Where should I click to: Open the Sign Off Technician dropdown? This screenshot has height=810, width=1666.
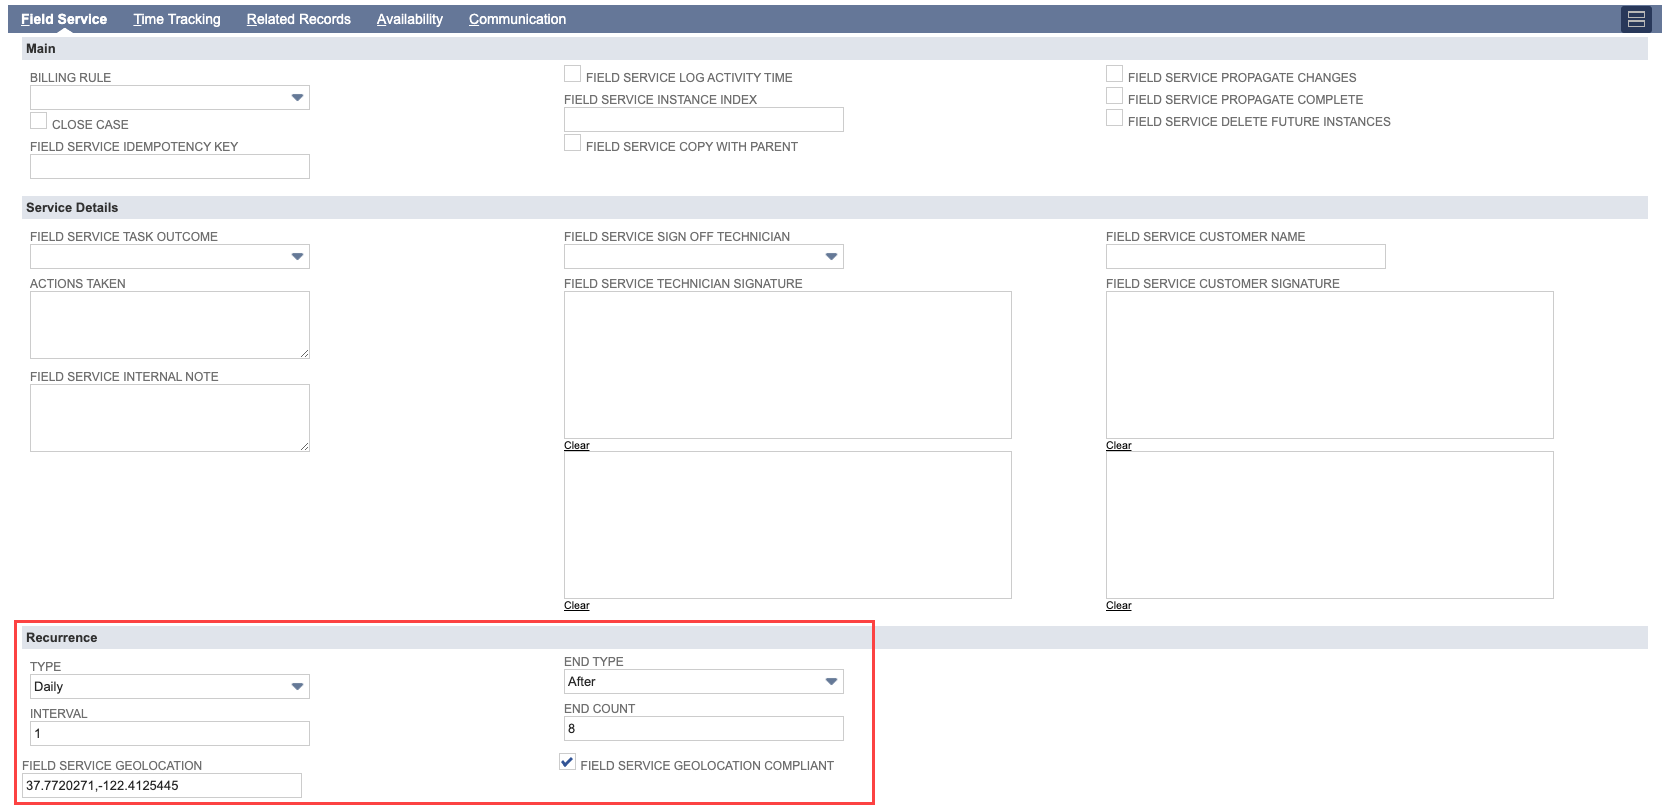(x=704, y=256)
